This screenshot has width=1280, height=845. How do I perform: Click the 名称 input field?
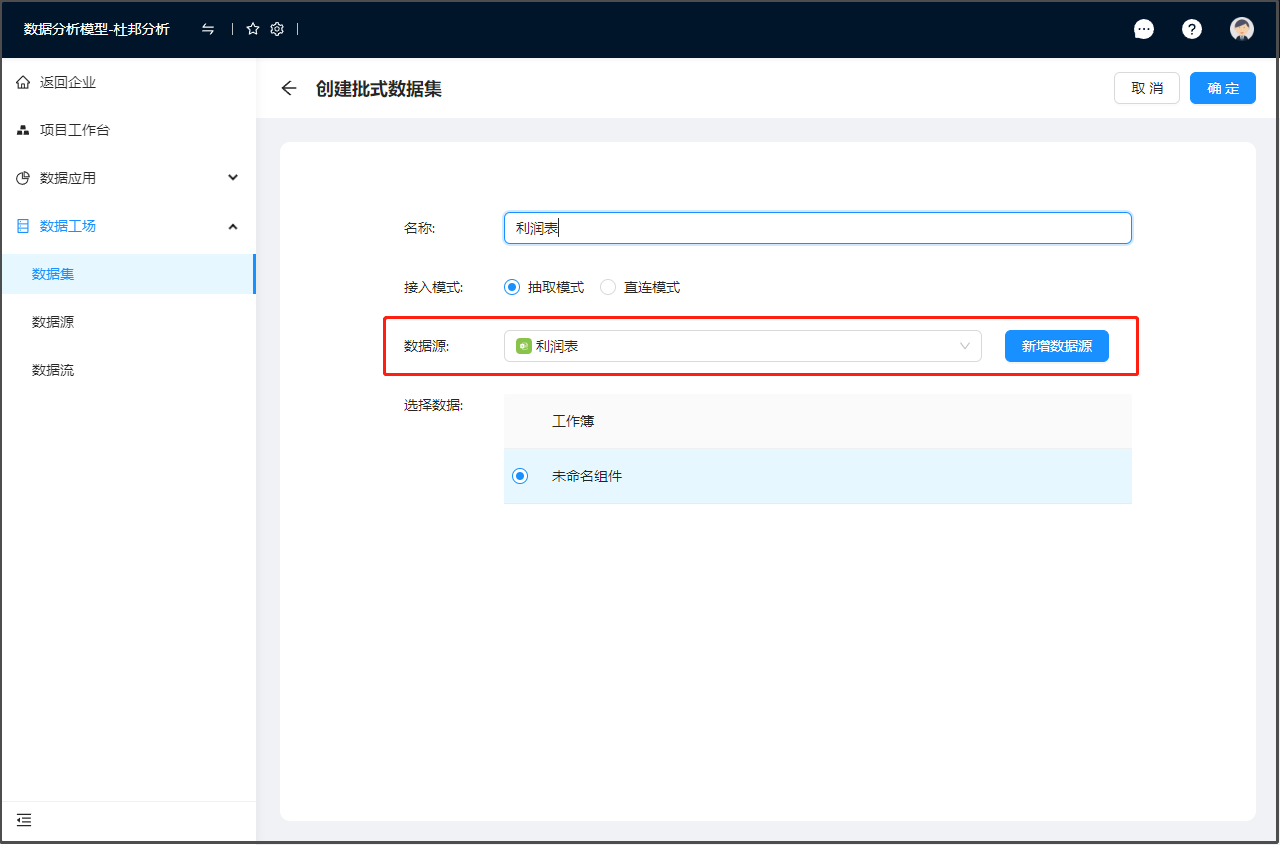click(x=817, y=228)
